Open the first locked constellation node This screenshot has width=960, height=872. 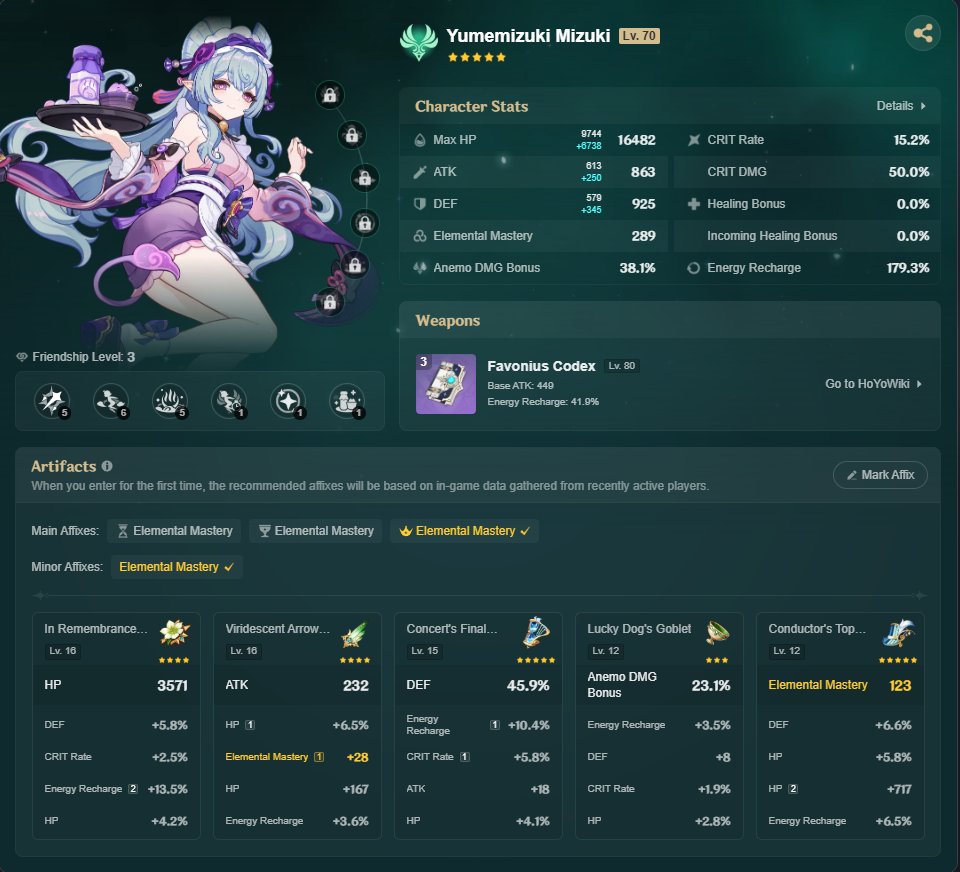coord(330,96)
